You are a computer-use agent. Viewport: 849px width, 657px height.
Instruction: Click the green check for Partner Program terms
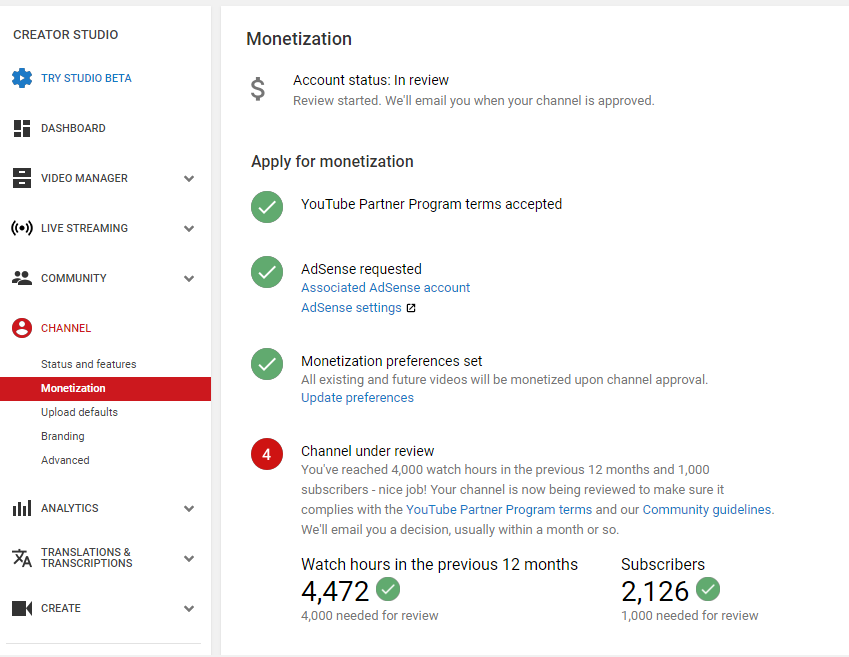tap(267, 207)
